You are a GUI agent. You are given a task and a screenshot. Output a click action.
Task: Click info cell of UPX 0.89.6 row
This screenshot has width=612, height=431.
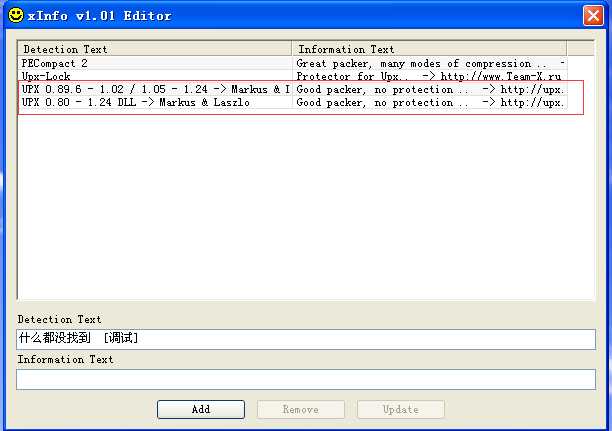click(x=430, y=89)
